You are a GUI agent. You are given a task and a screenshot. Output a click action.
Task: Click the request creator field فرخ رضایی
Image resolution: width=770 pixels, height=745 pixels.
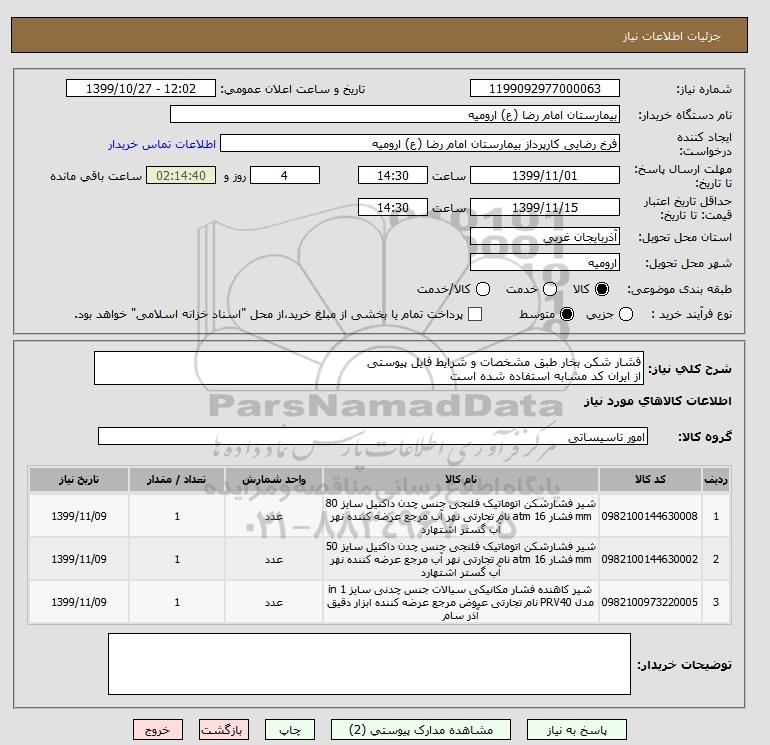pyautogui.click(x=420, y=143)
